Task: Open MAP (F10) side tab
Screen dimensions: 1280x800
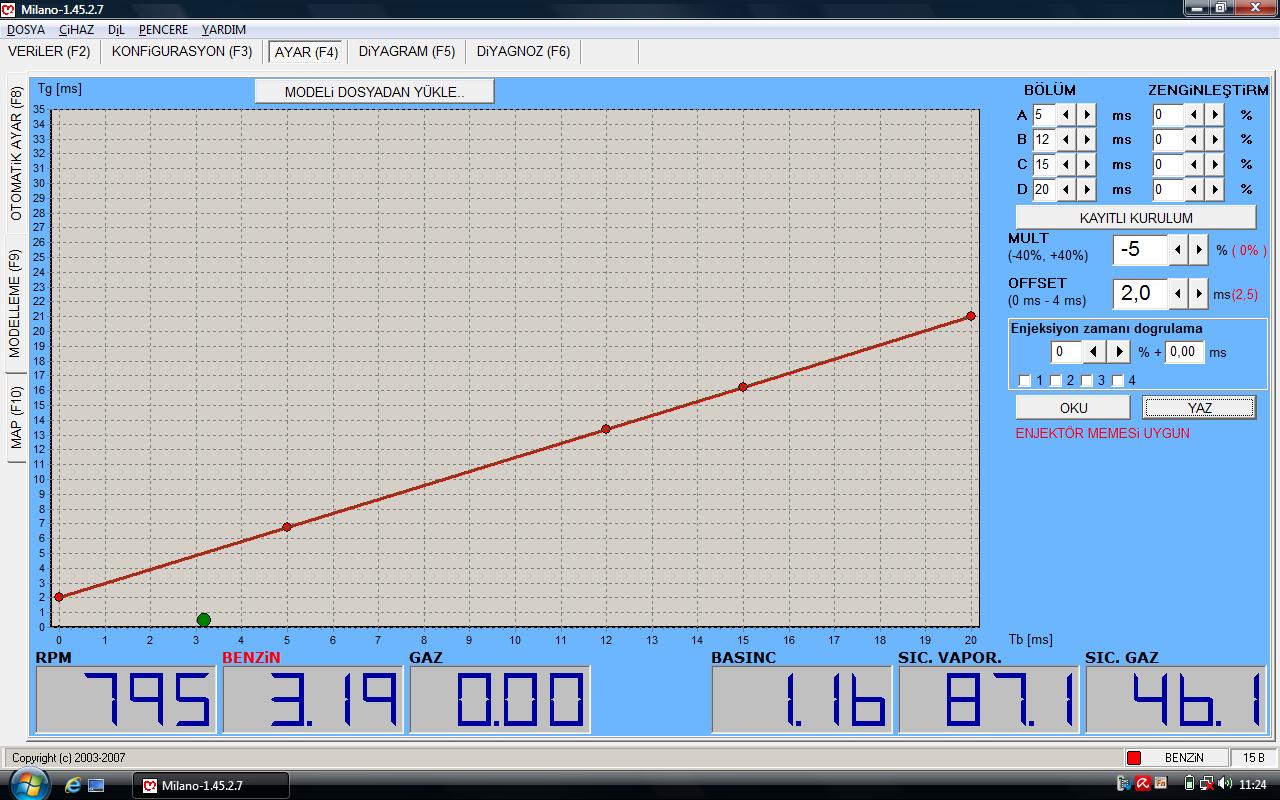Action: pos(16,418)
